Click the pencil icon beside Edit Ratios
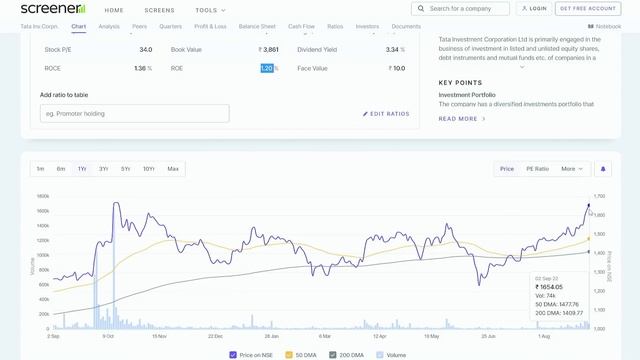This screenshot has height=360, width=640. [x=365, y=114]
